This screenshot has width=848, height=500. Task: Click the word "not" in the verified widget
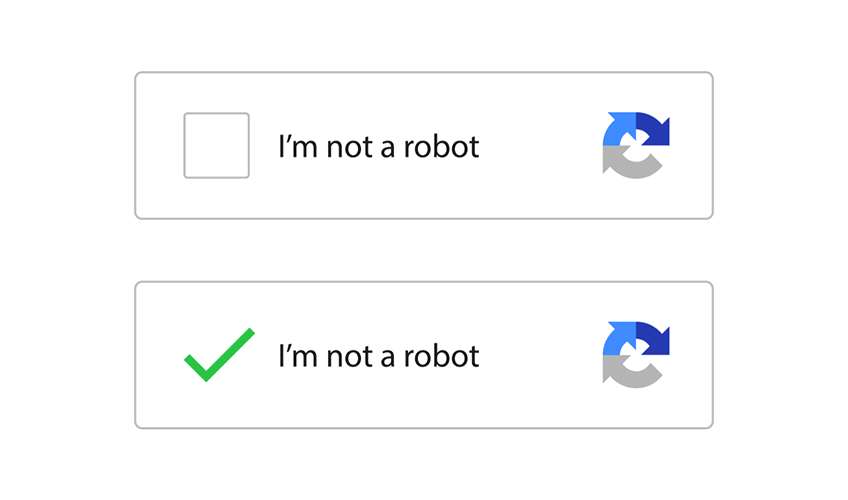point(346,356)
